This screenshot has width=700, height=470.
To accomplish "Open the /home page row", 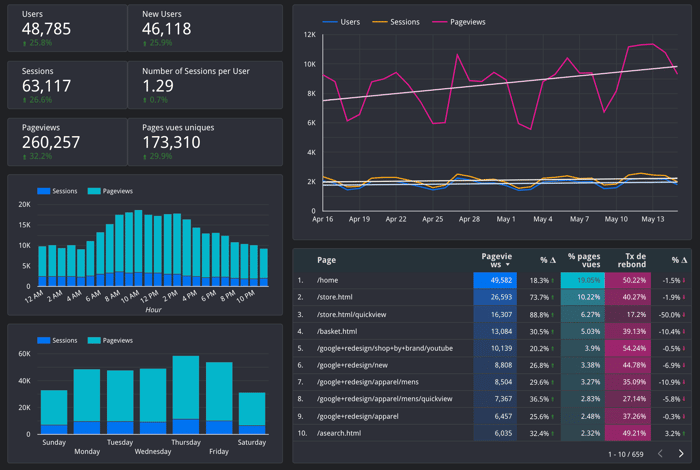I will (492, 280).
